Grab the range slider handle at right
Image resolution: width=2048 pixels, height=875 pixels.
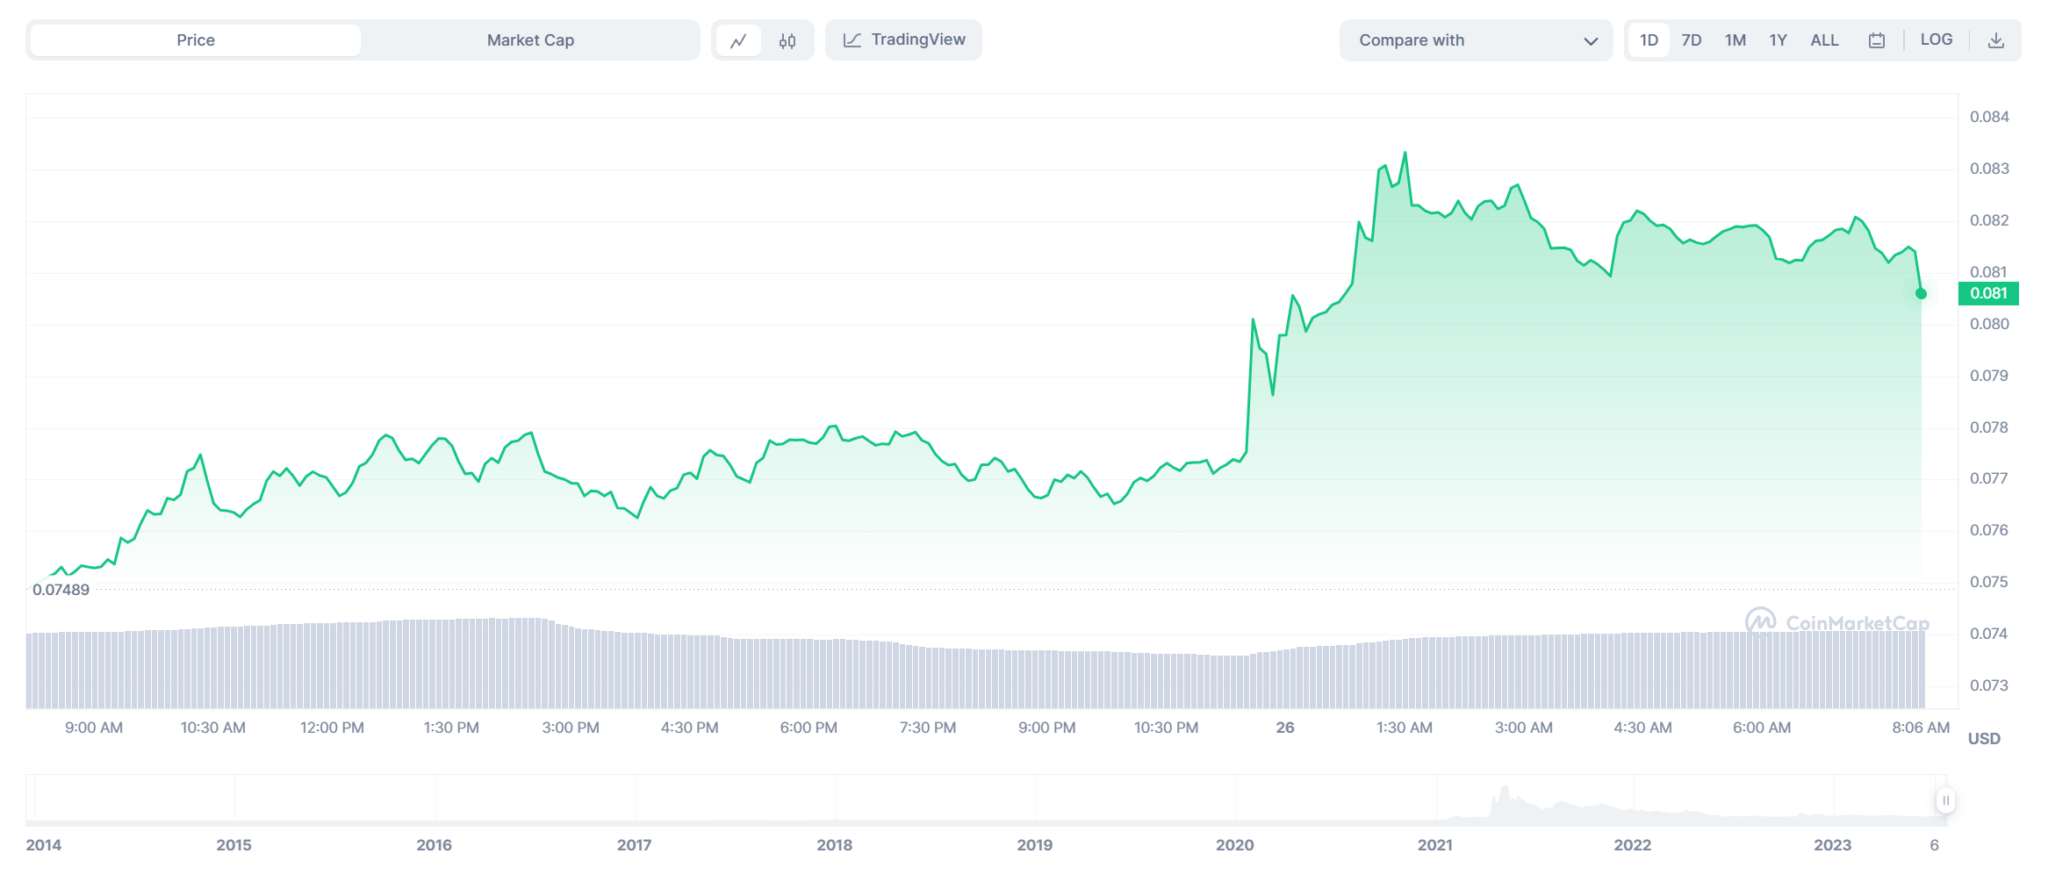tap(1946, 800)
